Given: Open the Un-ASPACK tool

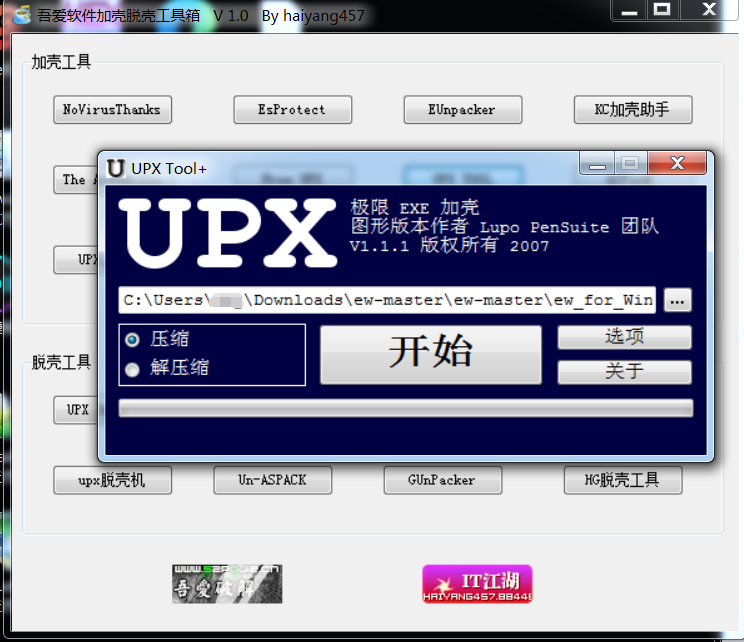Looking at the screenshot, I should point(273,480).
